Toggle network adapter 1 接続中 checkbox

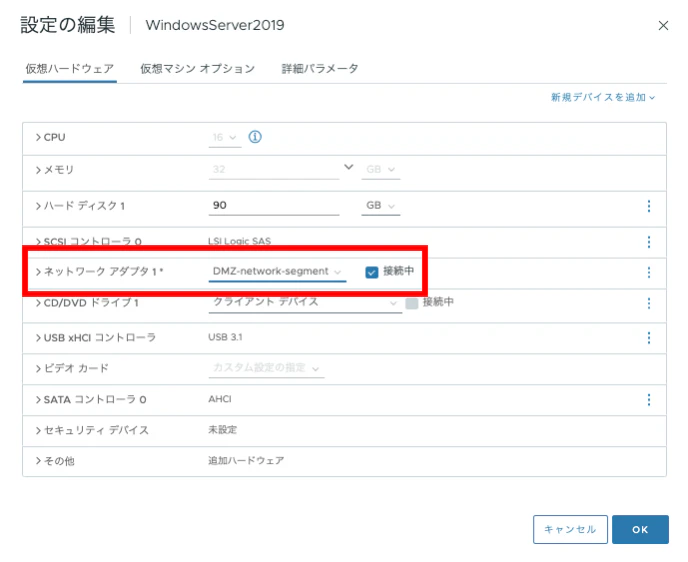click(372, 272)
